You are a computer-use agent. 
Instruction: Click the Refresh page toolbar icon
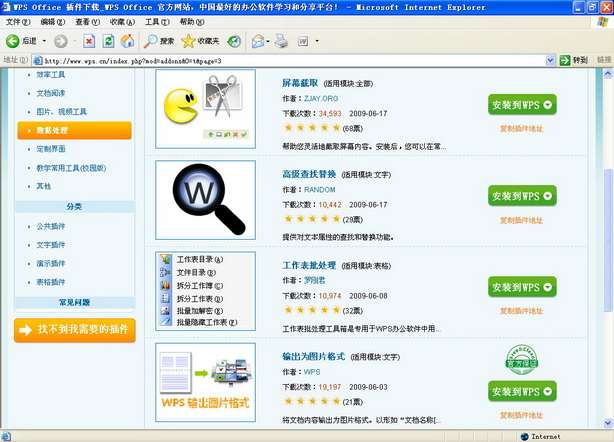click(108, 41)
